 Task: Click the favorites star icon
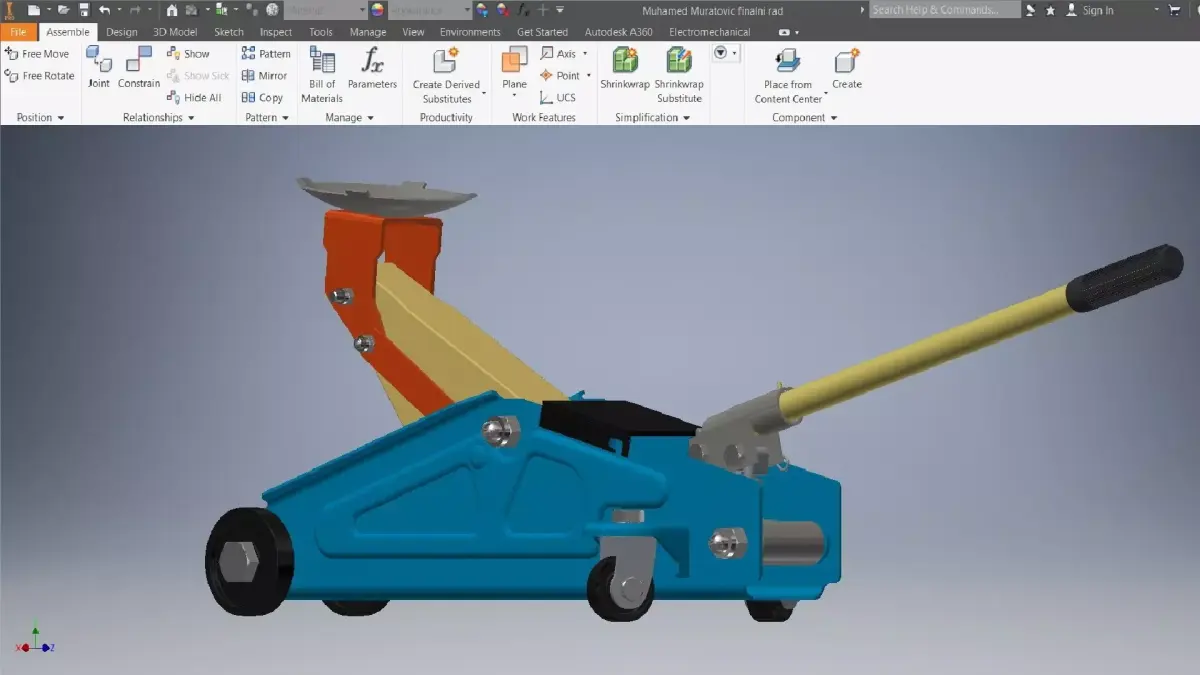coord(1050,10)
